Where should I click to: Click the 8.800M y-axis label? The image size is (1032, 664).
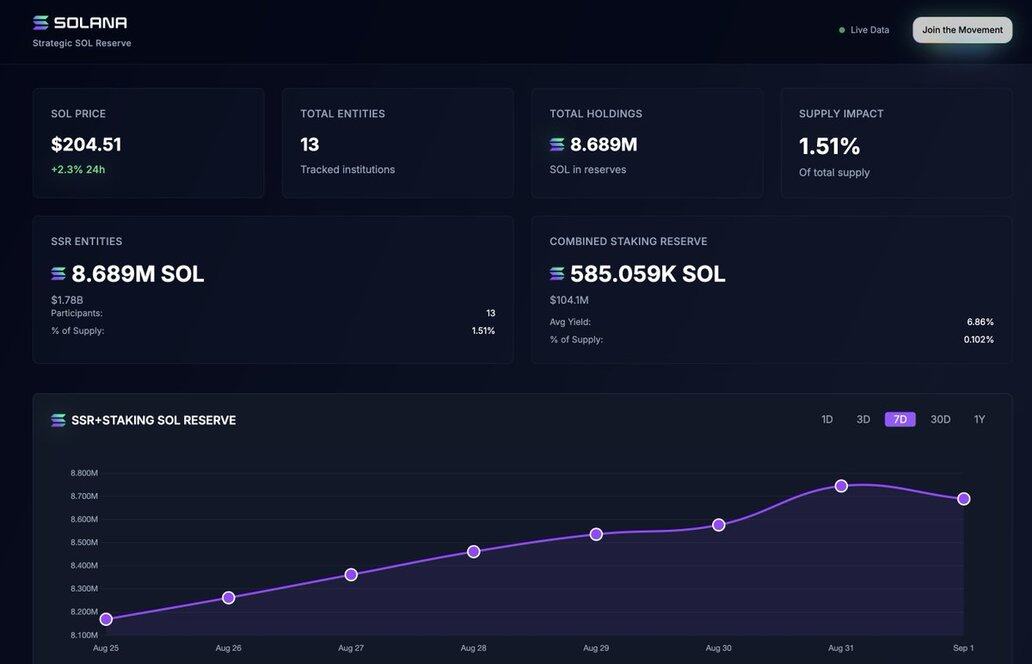[x=84, y=473]
